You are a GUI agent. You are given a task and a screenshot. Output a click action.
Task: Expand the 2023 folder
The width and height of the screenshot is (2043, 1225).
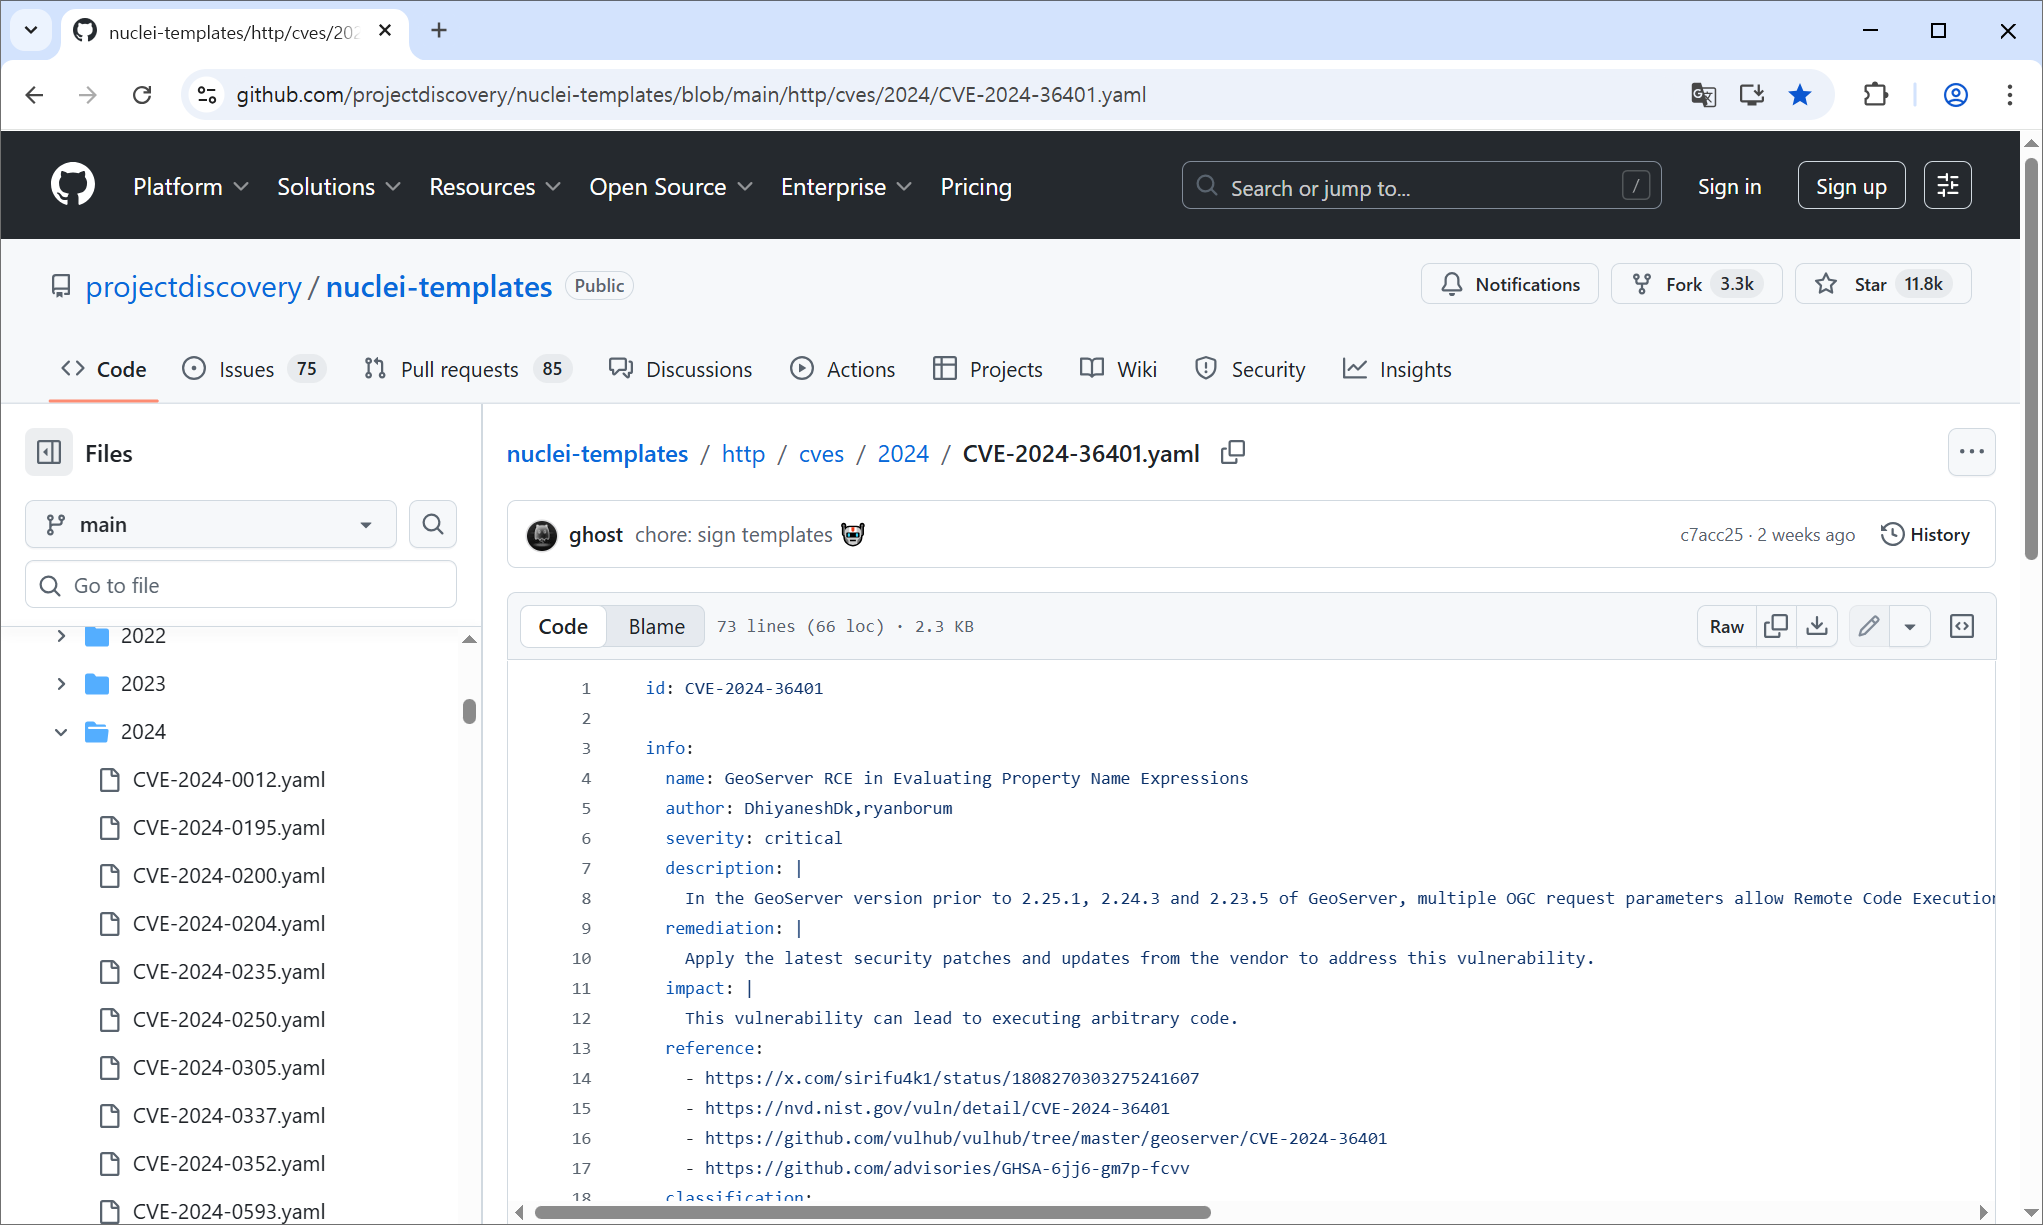pyautogui.click(x=61, y=684)
